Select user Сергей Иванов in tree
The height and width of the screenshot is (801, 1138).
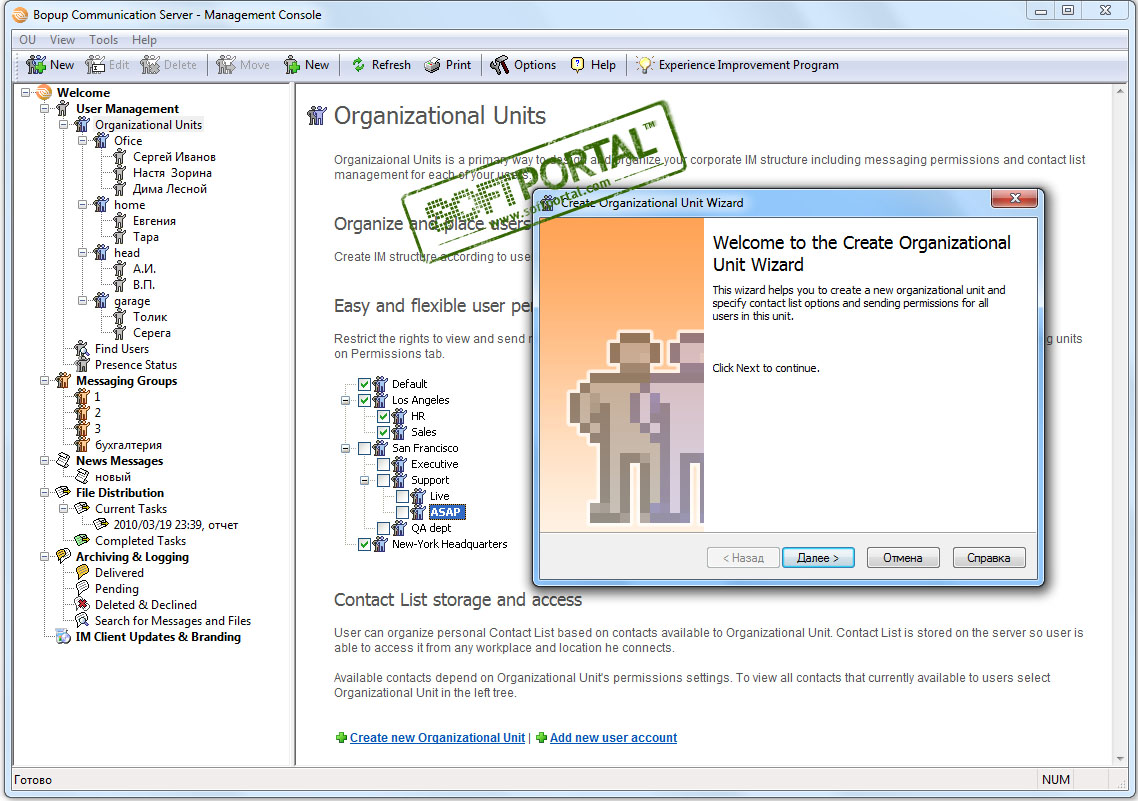point(174,157)
